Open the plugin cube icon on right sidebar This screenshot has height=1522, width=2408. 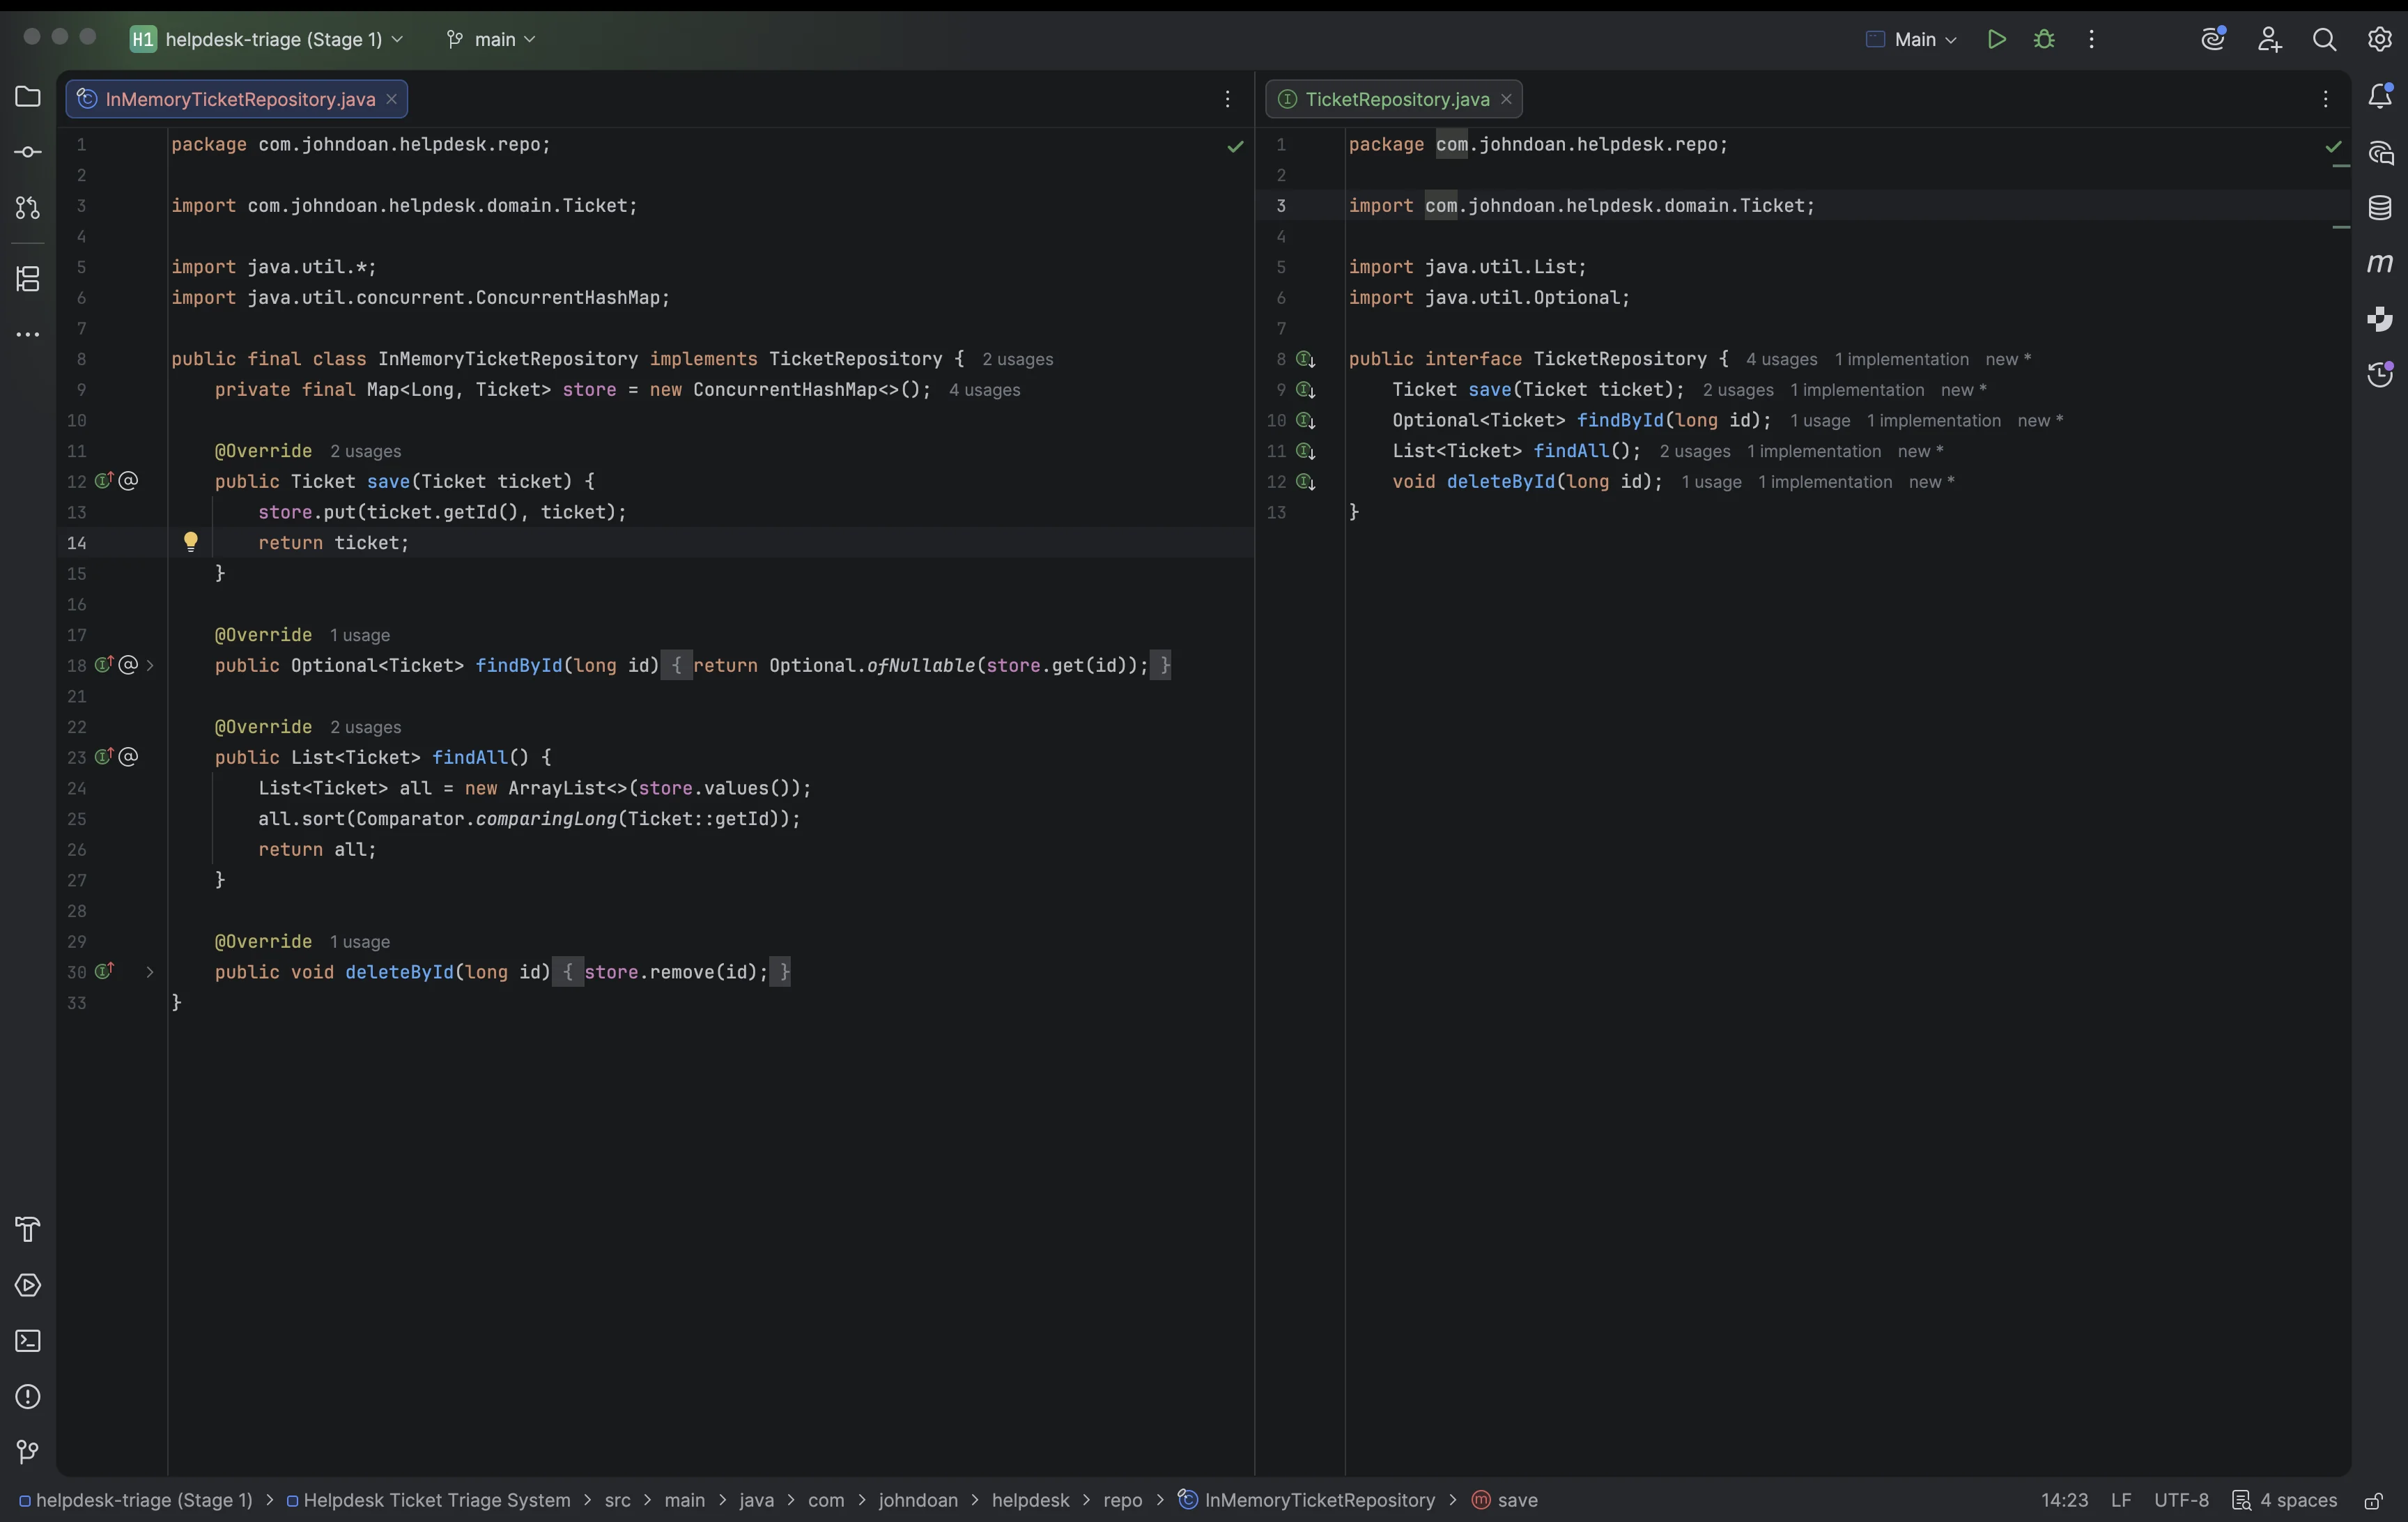2380,319
